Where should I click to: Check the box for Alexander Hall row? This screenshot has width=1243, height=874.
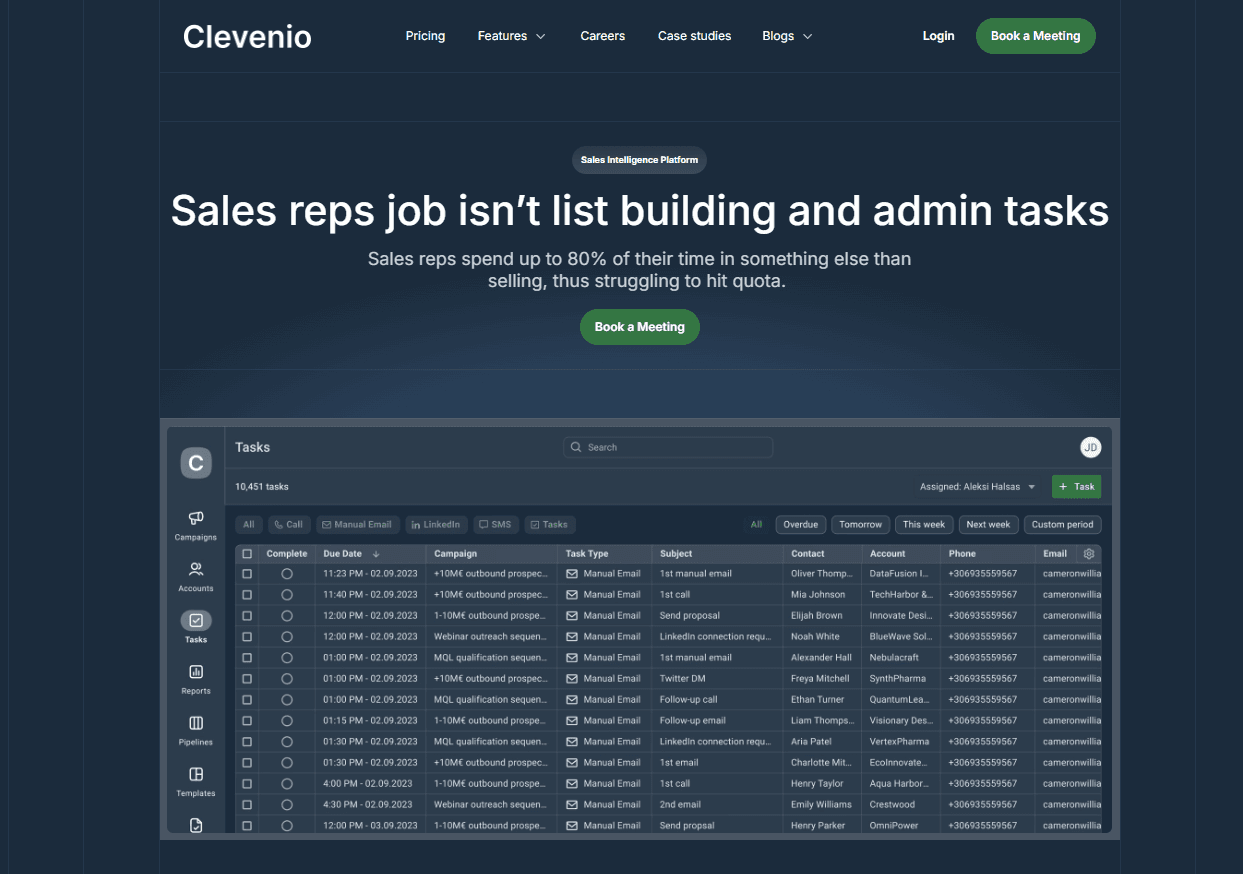(x=247, y=658)
